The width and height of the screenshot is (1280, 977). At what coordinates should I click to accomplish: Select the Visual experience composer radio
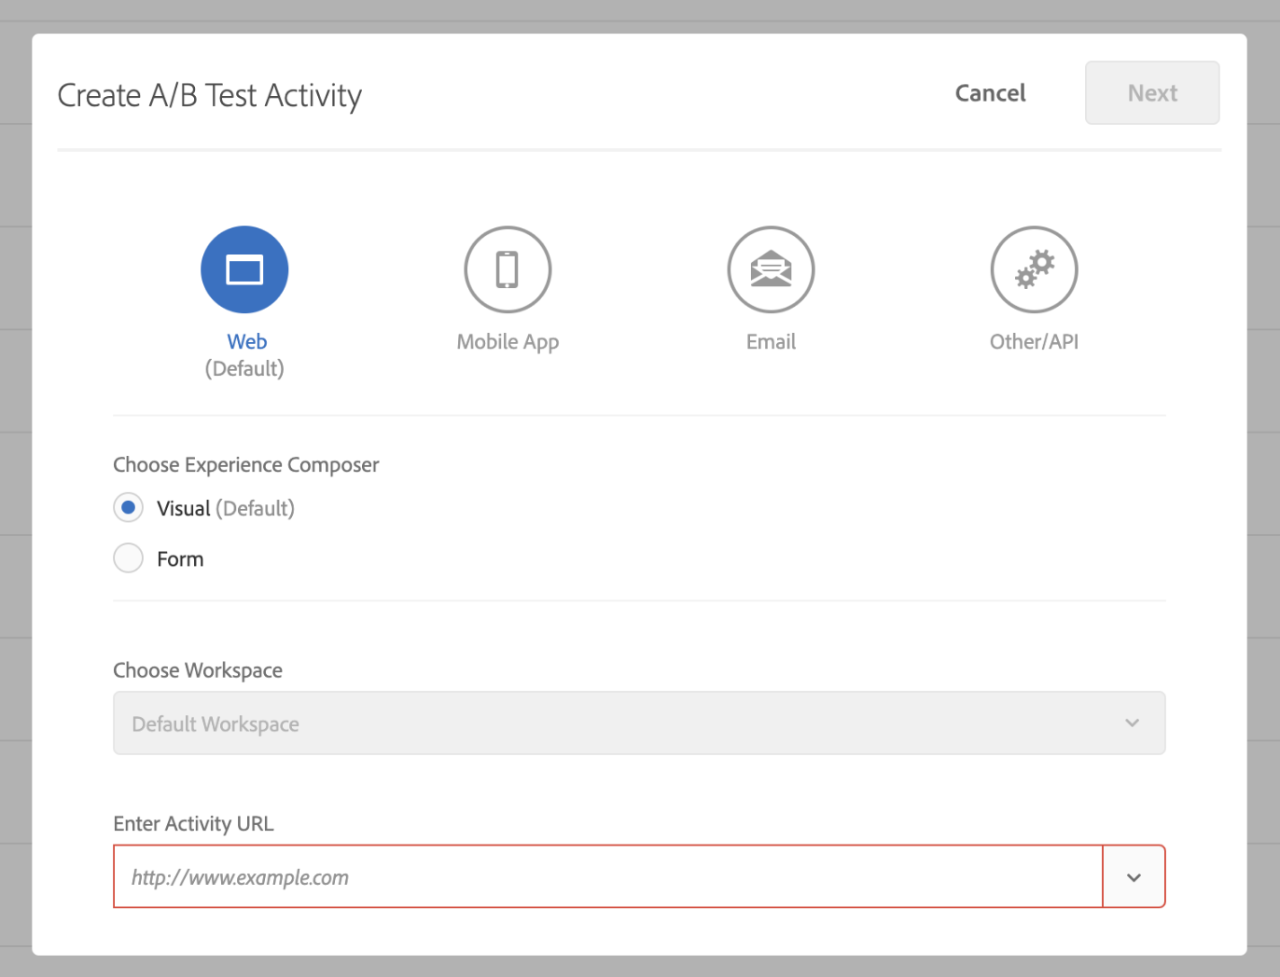tap(128, 508)
